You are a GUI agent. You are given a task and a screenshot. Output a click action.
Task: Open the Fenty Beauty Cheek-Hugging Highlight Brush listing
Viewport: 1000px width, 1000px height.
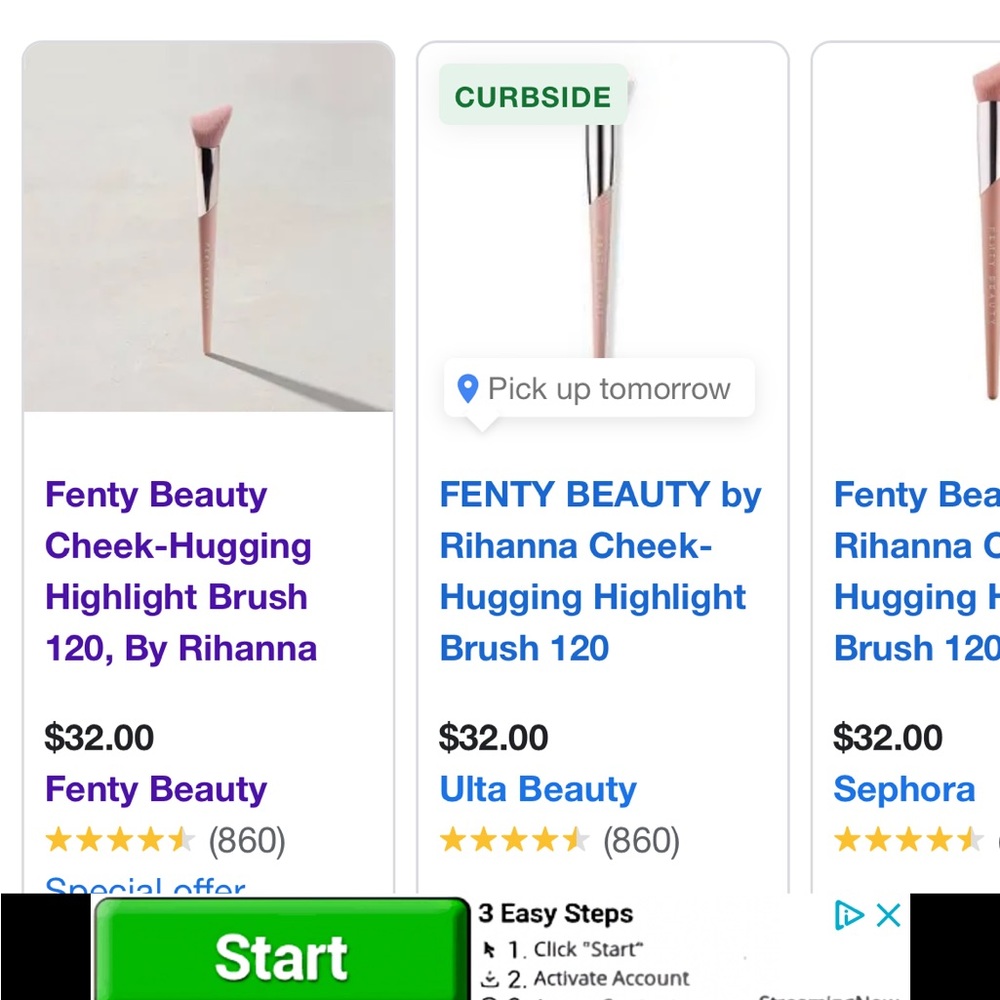[x=178, y=571]
